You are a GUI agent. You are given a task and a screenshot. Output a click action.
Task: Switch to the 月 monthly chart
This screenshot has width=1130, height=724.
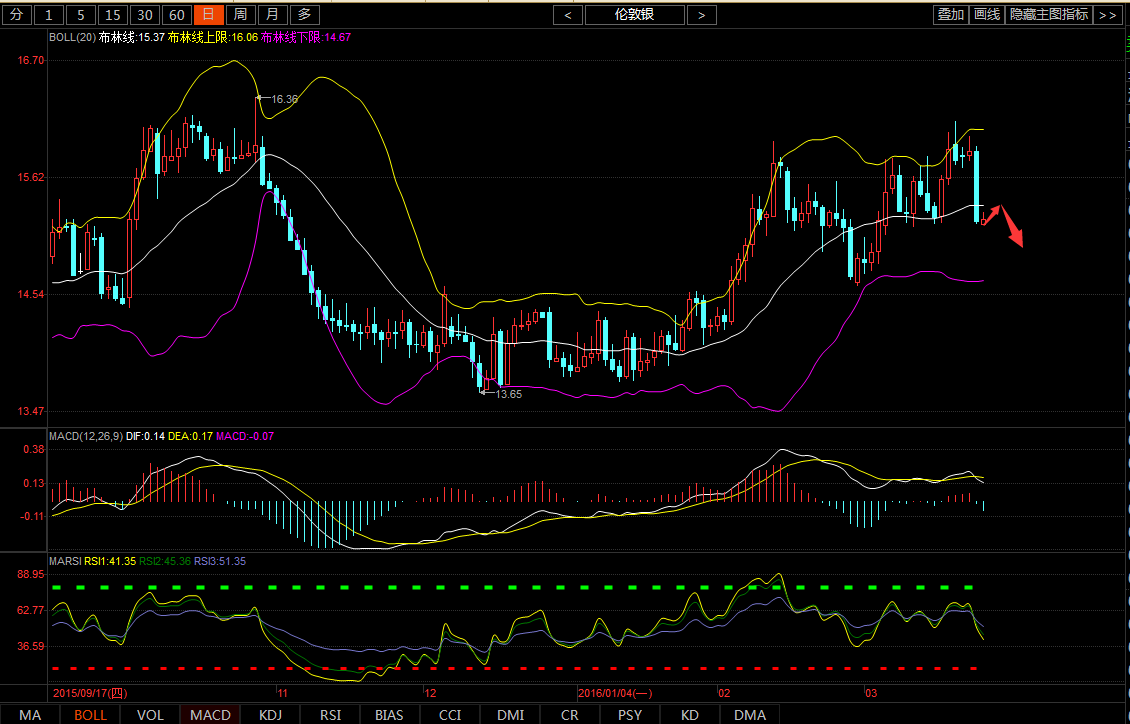(272, 15)
